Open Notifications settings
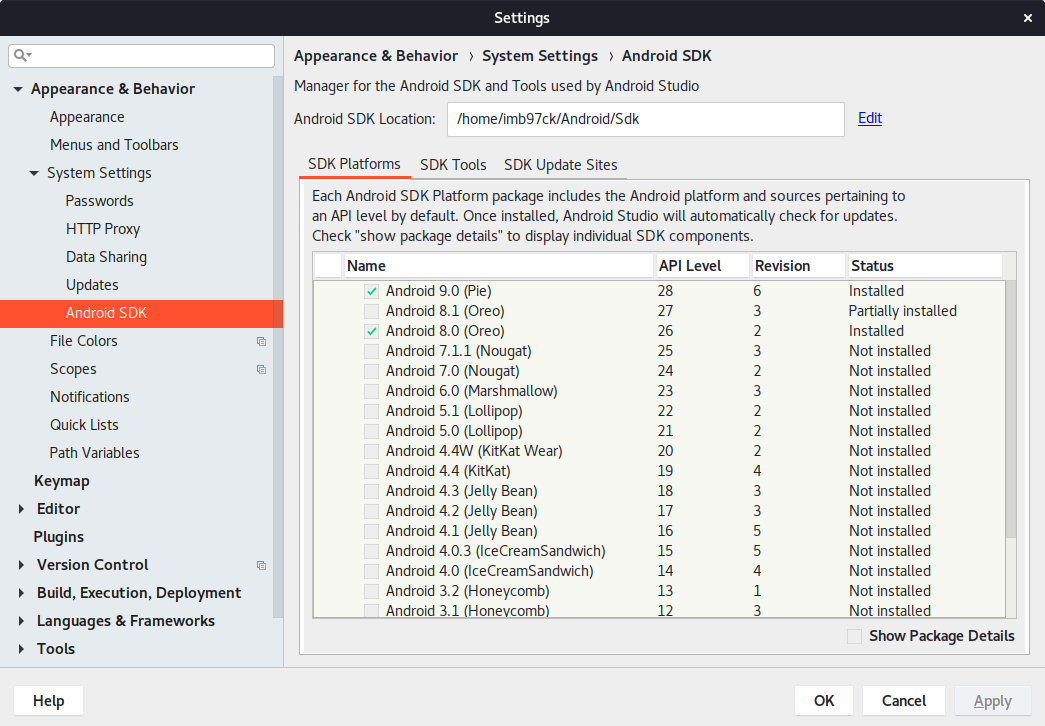This screenshot has height=726, width=1045. pos(90,397)
